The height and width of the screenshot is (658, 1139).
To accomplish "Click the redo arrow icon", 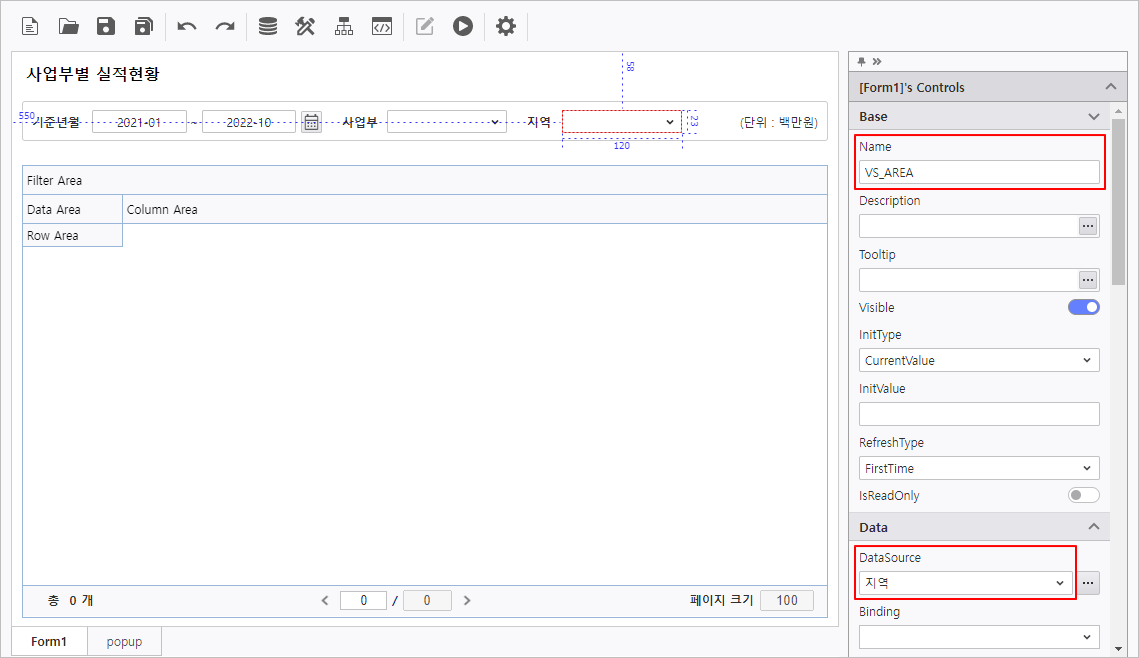I will [x=225, y=27].
